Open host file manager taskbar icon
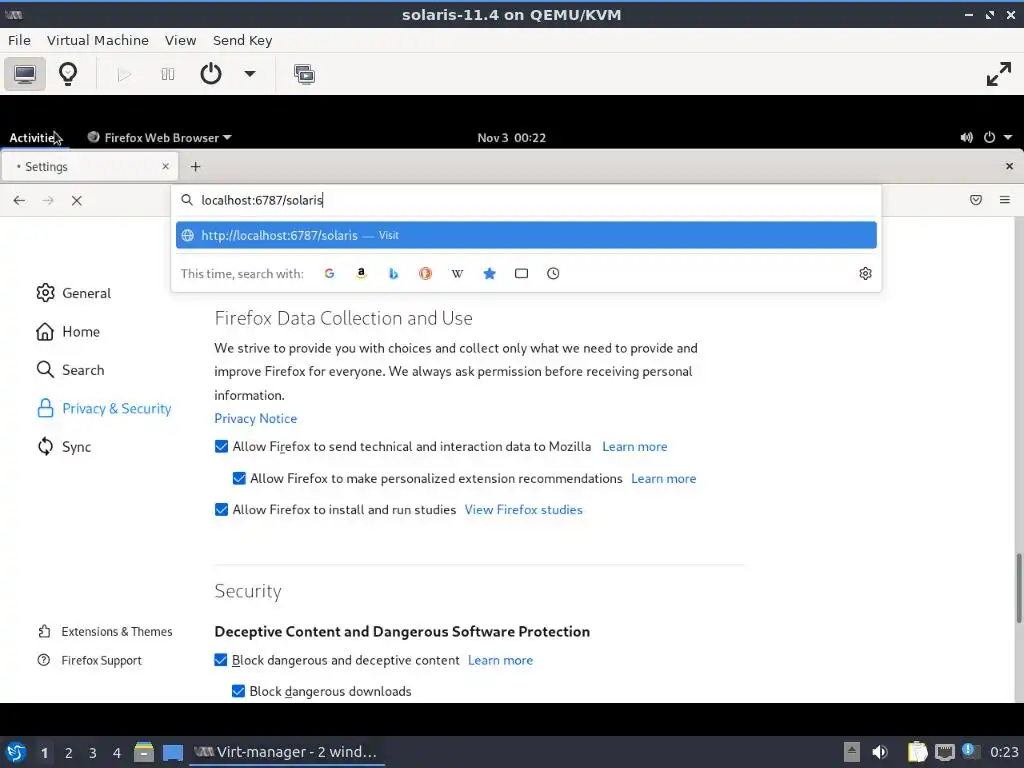1024x768 pixels. (144, 752)
